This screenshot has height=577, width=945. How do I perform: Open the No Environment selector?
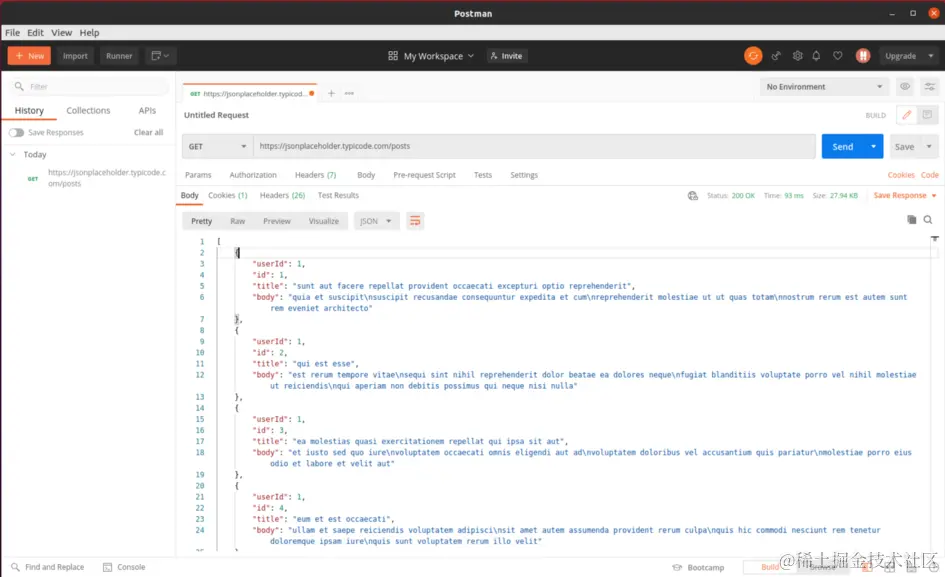[x=824, y=87]
